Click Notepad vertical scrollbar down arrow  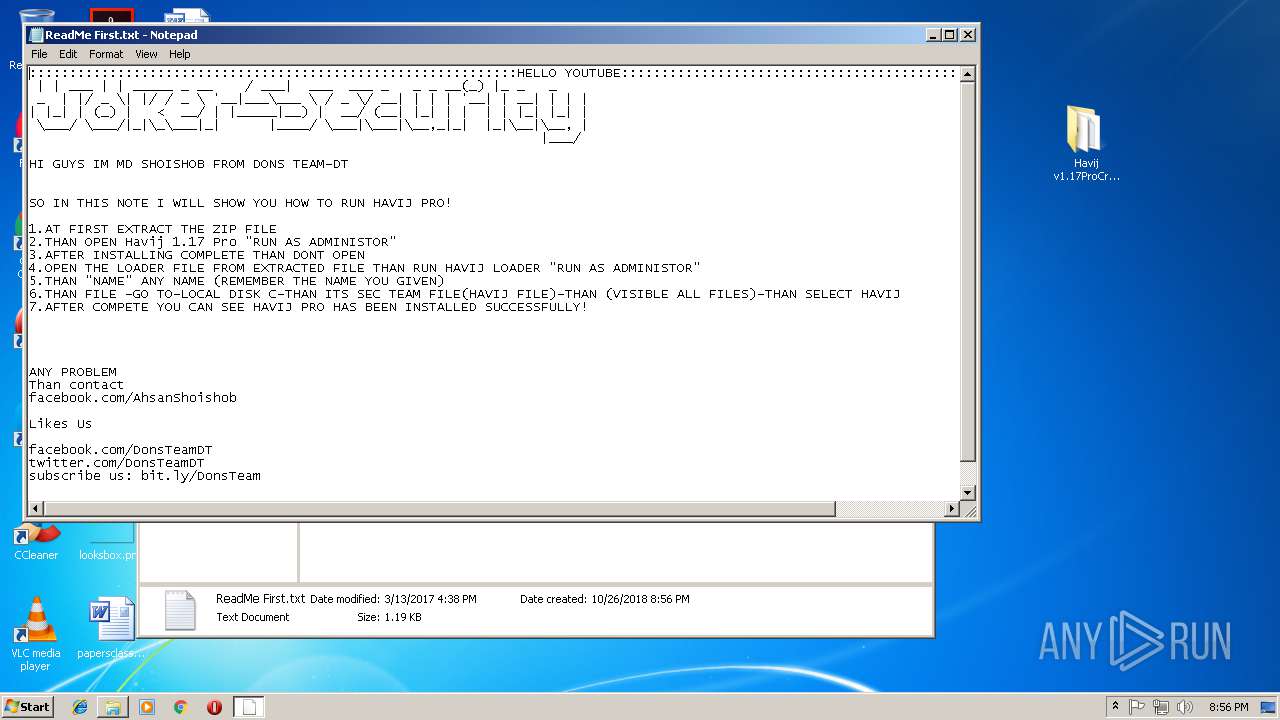967,493
